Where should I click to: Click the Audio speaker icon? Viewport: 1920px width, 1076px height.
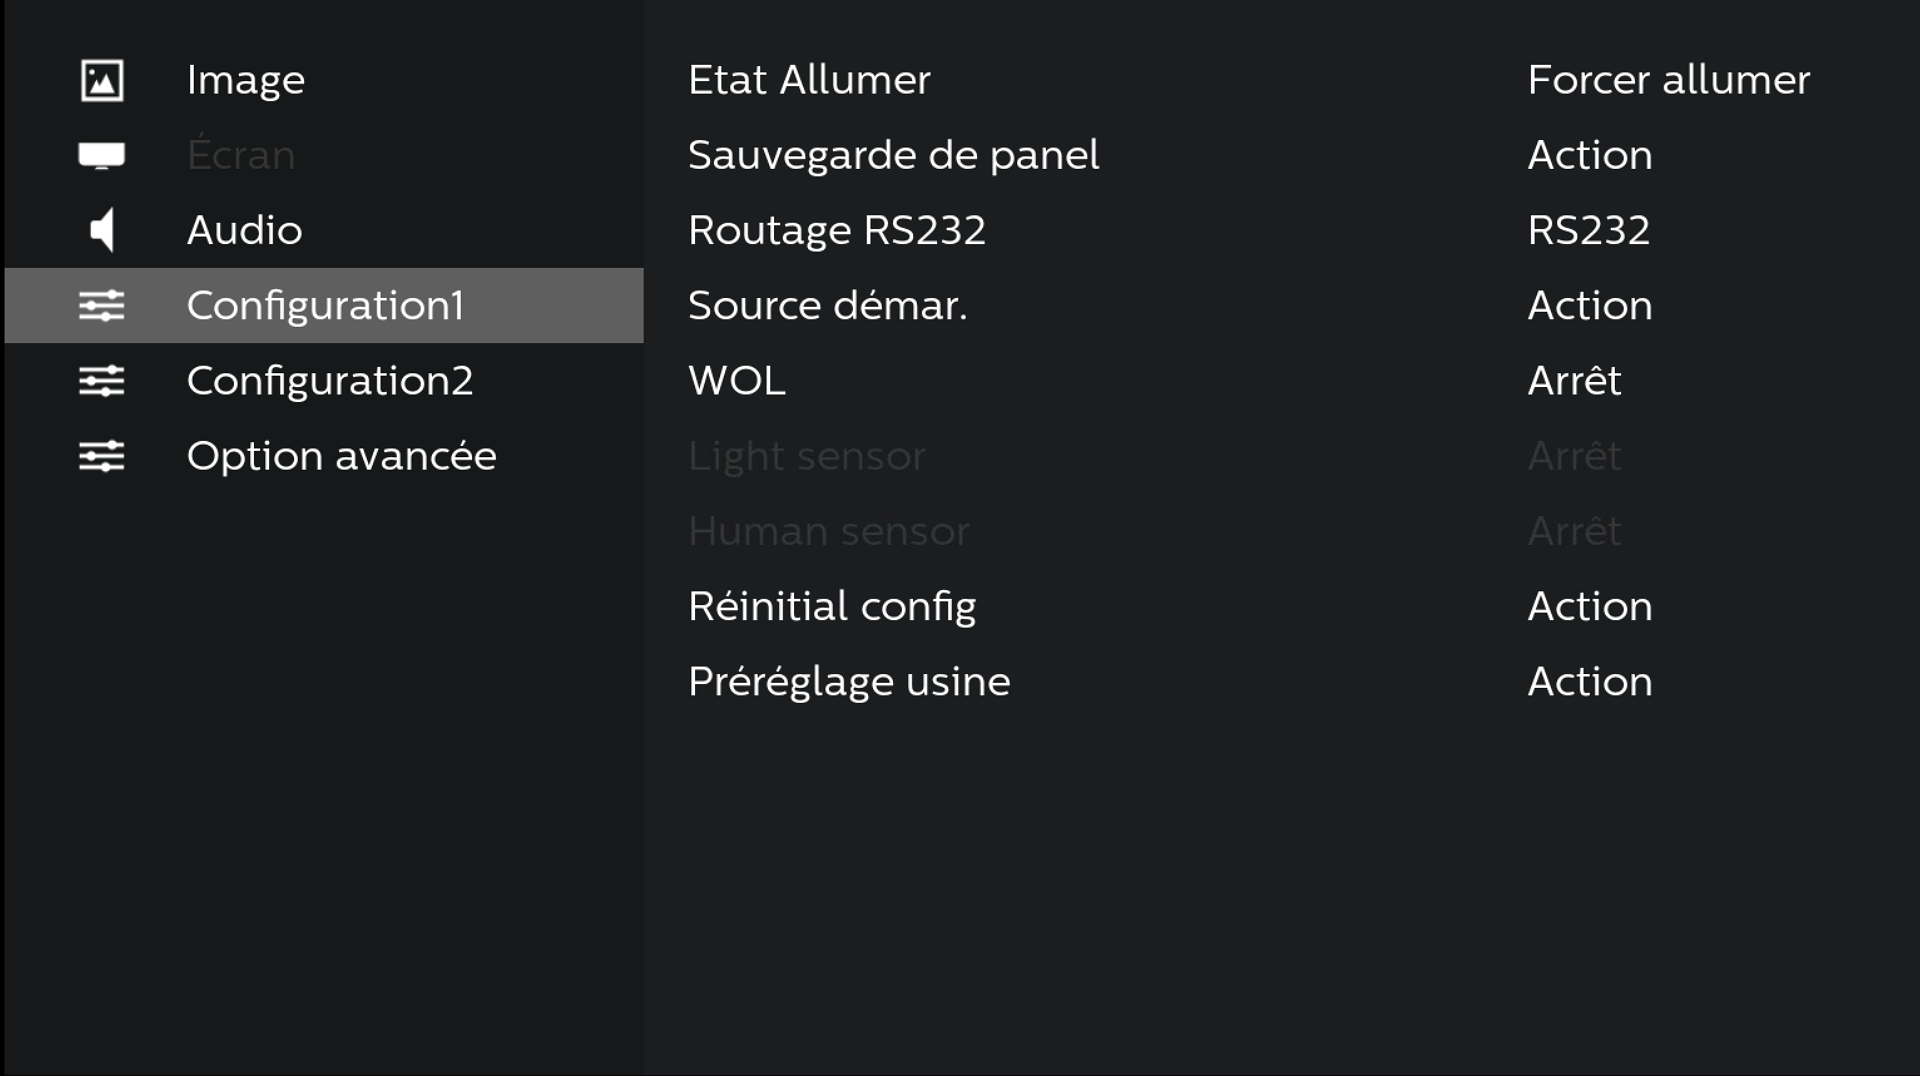click(102, 230)
